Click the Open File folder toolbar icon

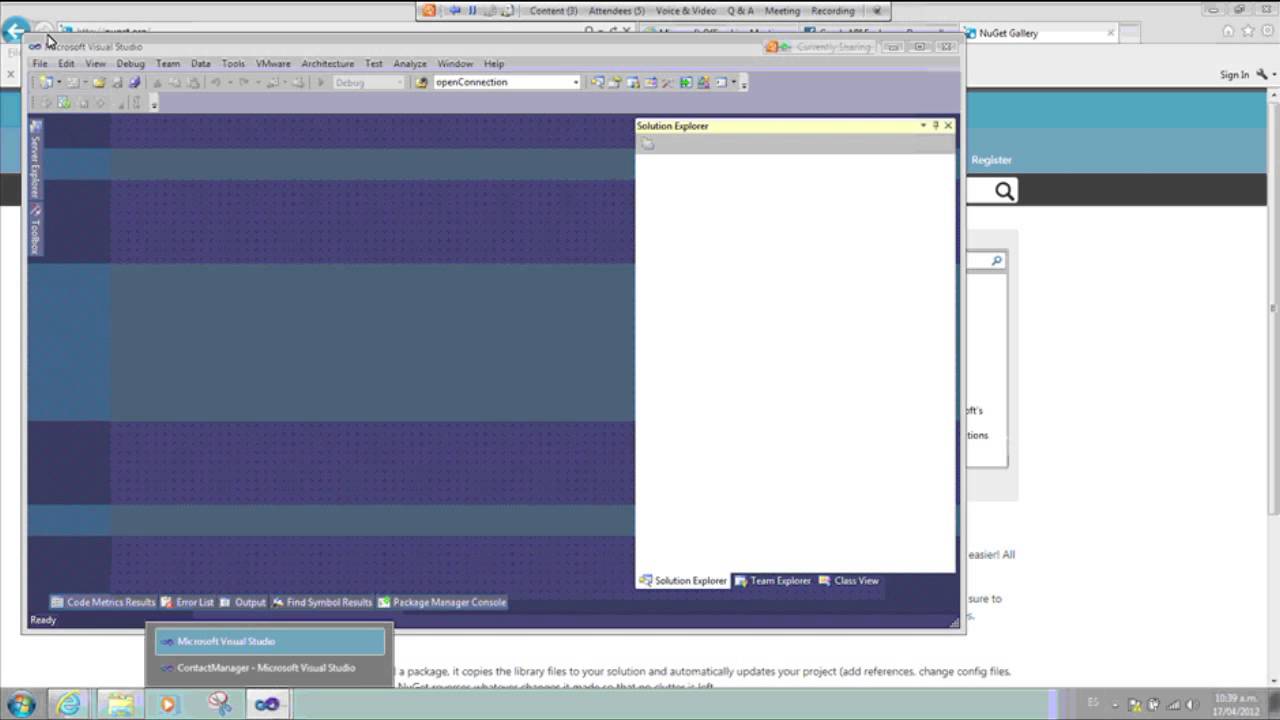[x=99, y=83]
